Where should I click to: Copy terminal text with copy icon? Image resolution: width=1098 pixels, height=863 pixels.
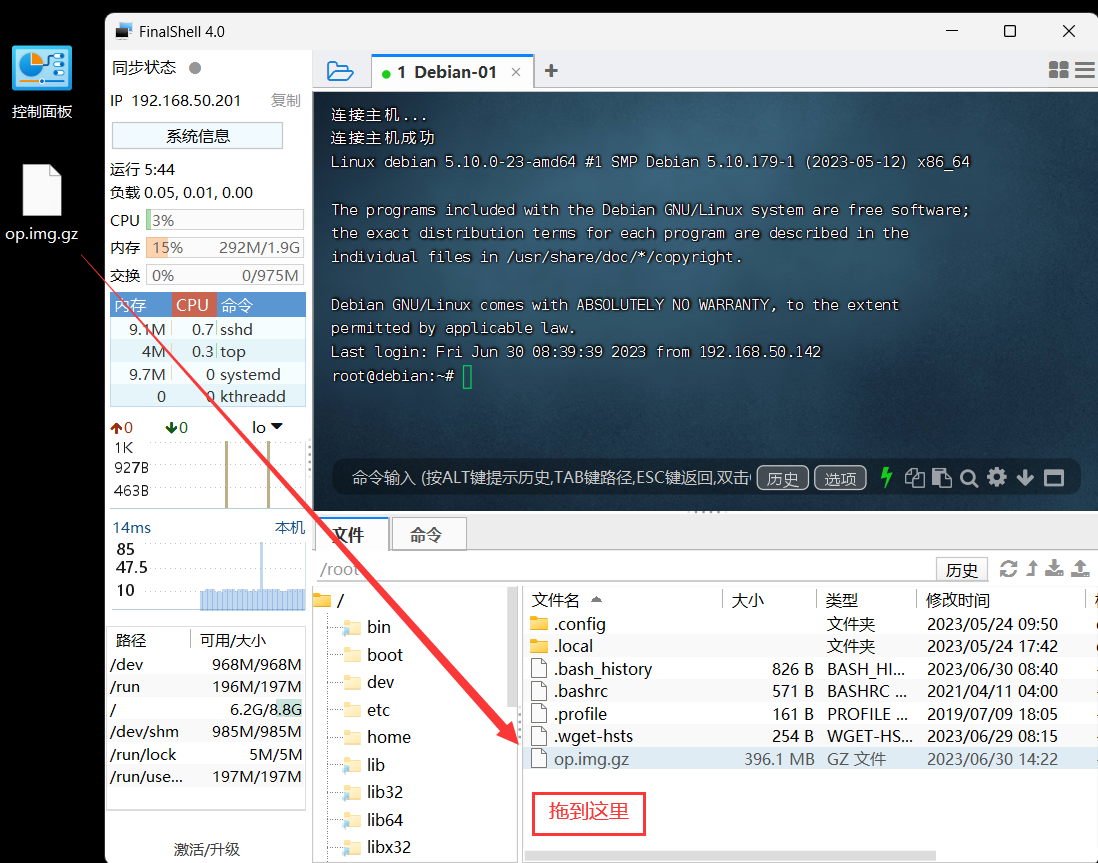click(x=915, y=478)
